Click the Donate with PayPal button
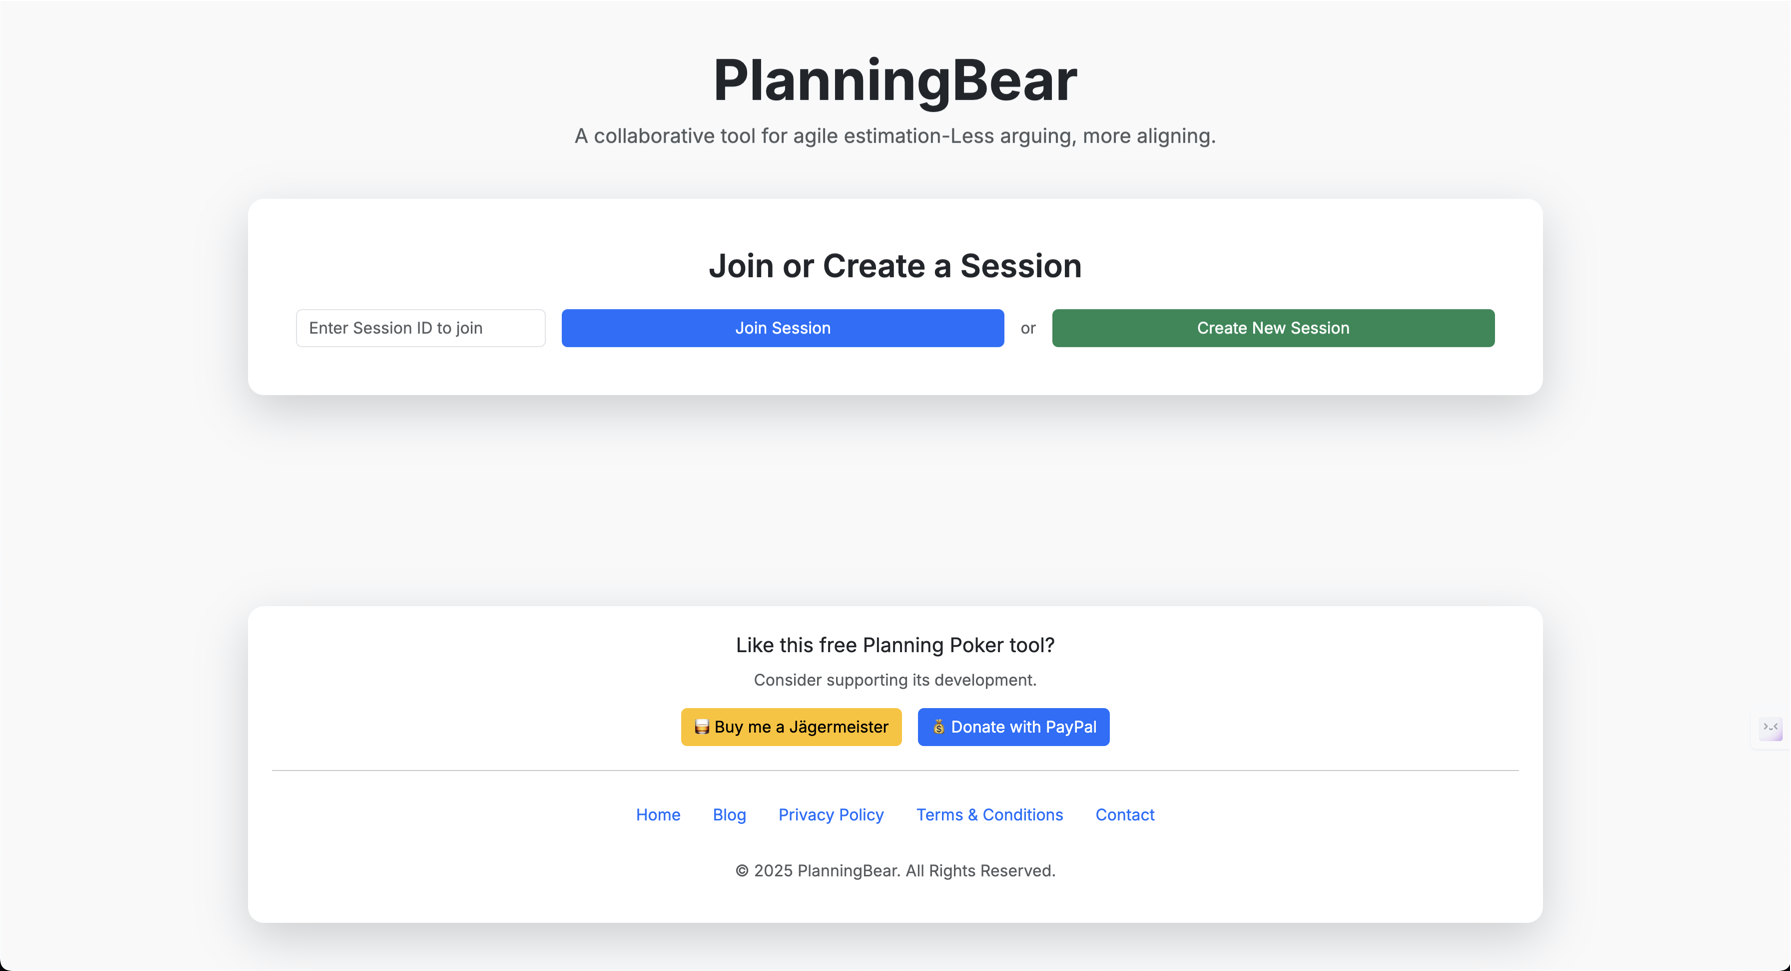Screen dimensions: 1791x971 click(1013, 727)
